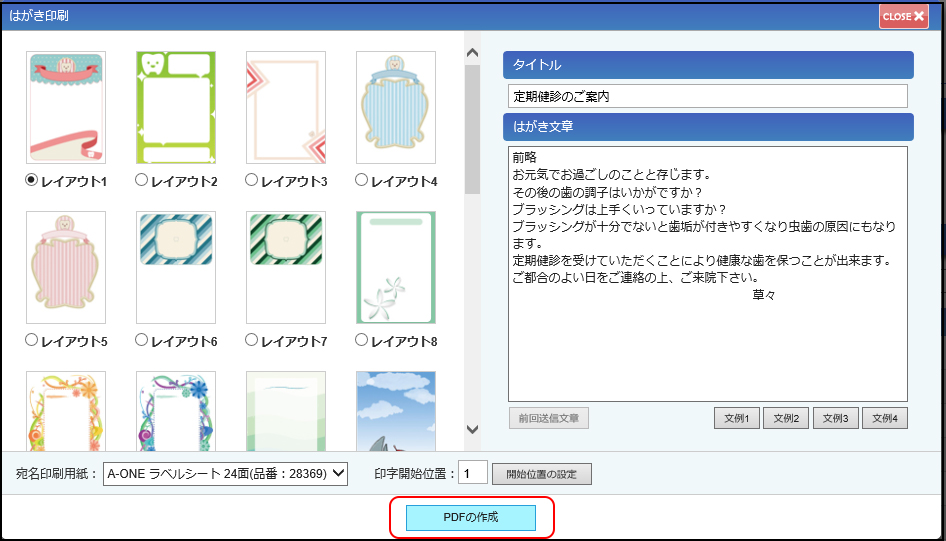Click the layout list scroll down arrow
946x541 pixels.
pyautogui.click(x=472, y=429)
